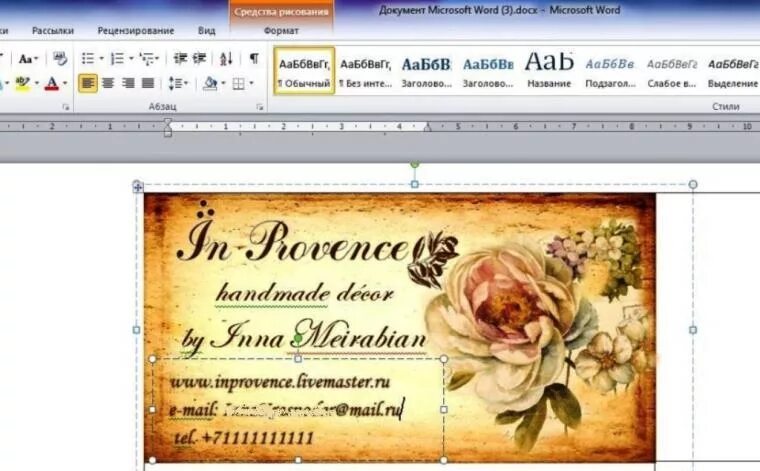This screenshot has width=760, height=471.
Task: Click the www.inprovence.livemaster.ru text
Action: [280, 382]
